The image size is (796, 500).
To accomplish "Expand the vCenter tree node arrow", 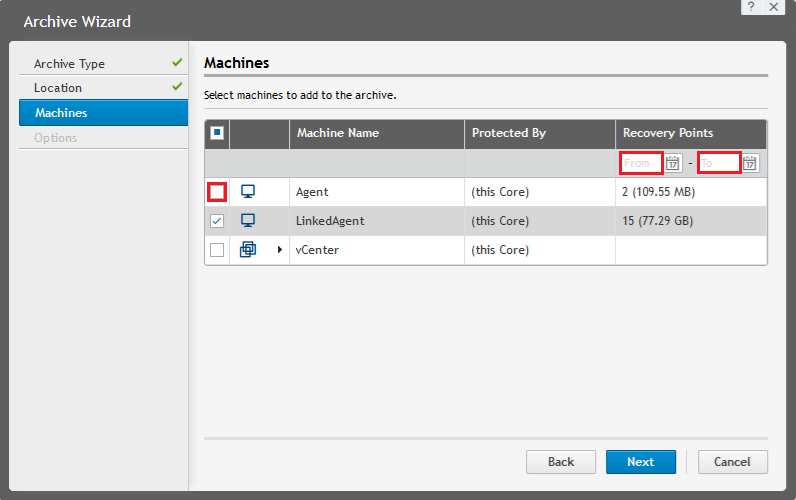I will pyautogui.click(x=280, y=250).
